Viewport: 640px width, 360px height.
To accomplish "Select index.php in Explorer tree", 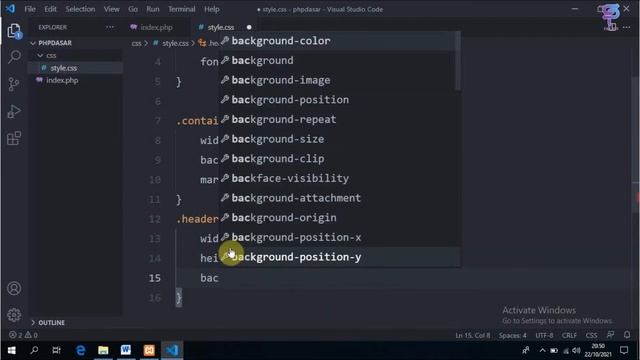I will tap(76, 80).
